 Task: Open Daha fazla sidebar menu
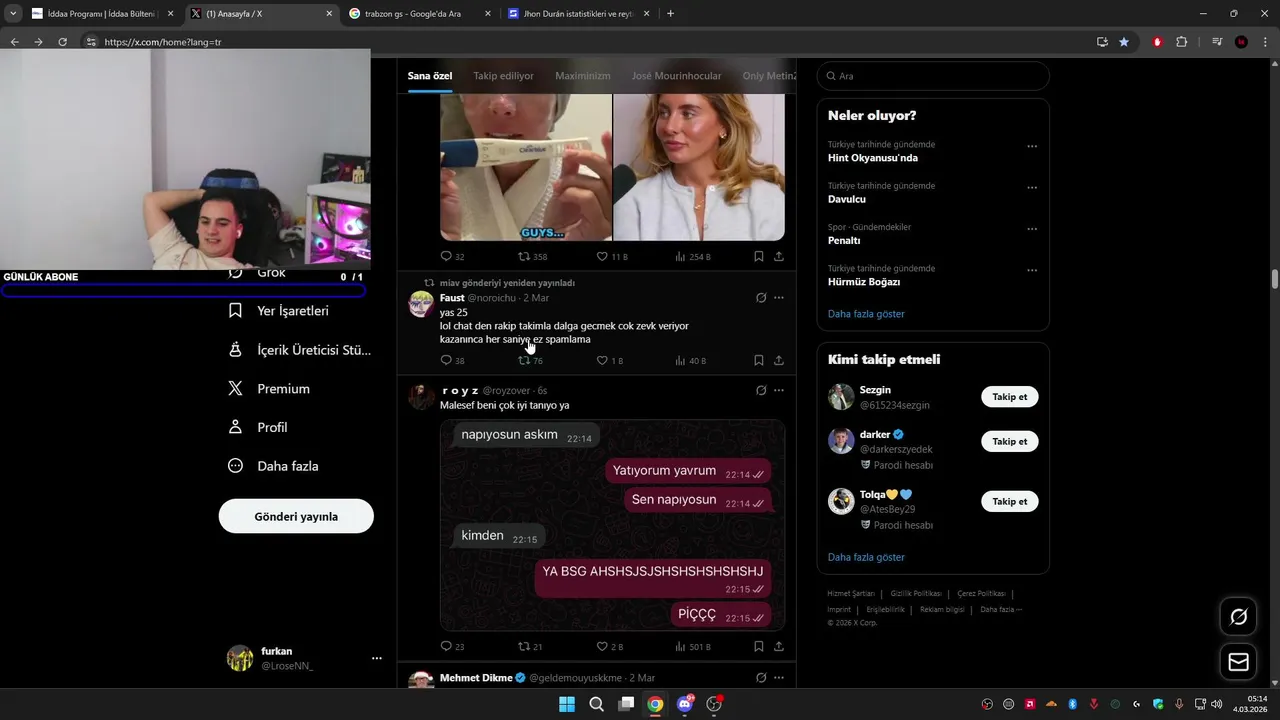(273, 466)
